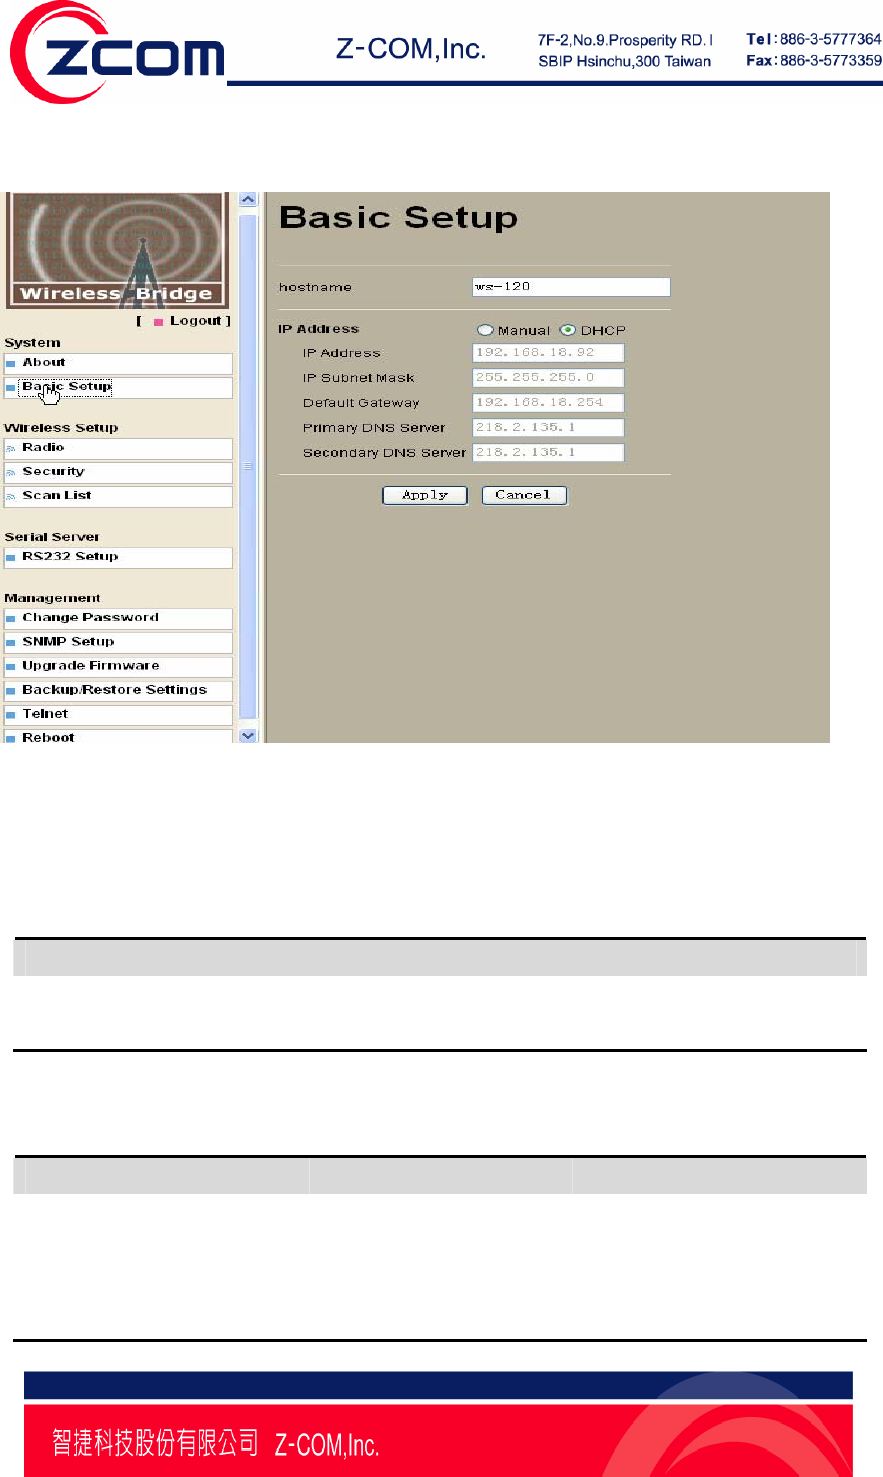Click the pink Logout square icon
Image resolution: width=883 pixels, height=1477 pixels.
coord(158,322)
